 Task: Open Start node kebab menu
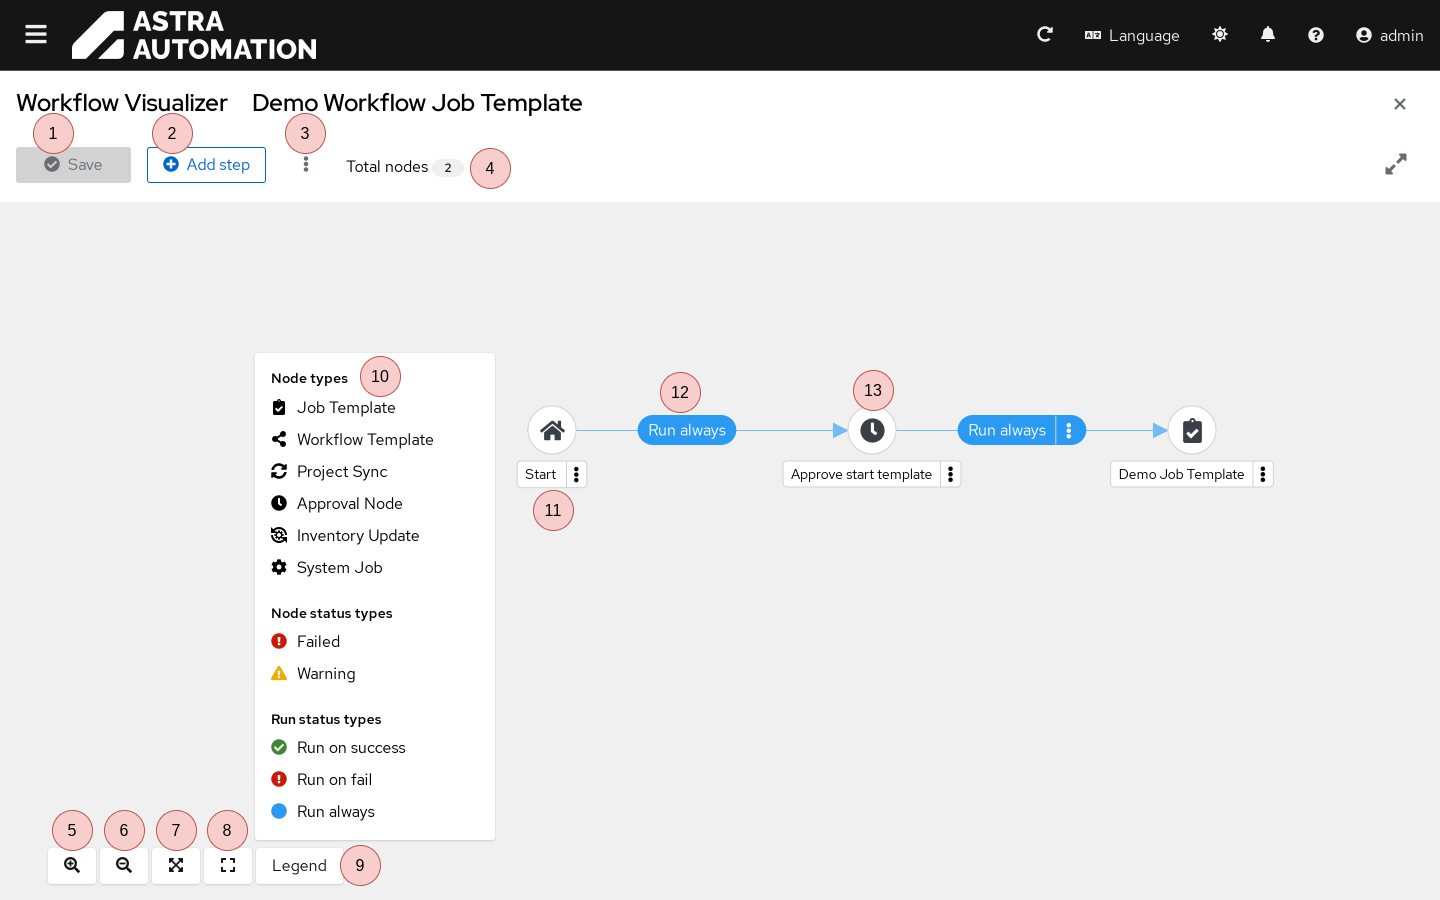pyautogui.click(x=576, y=474)
